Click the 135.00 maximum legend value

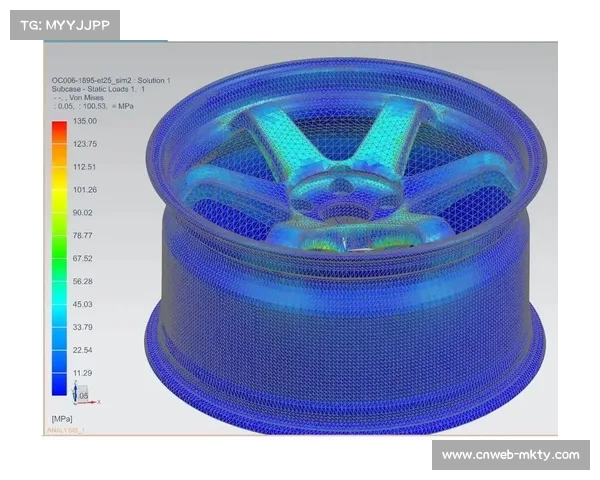pos(85,121)
